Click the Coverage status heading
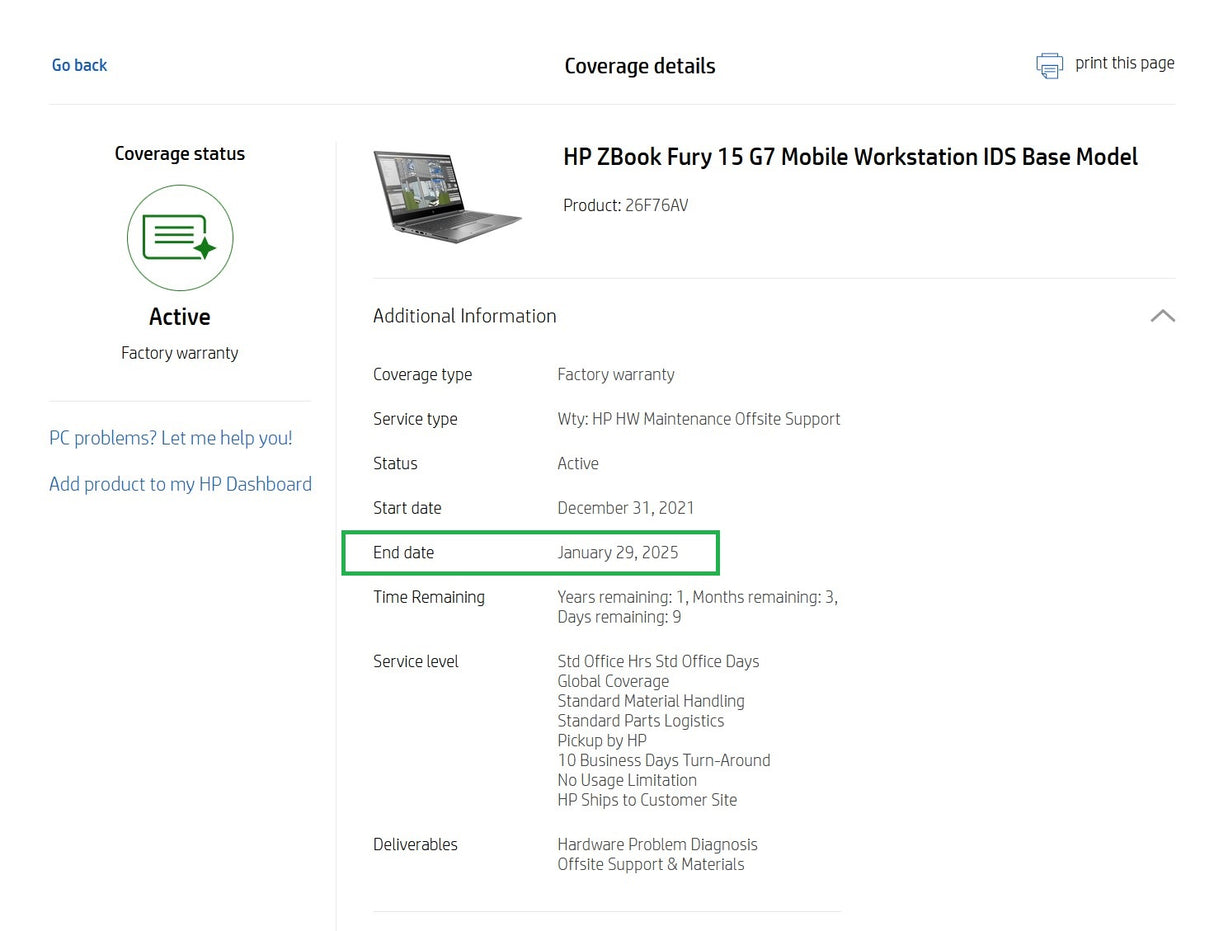This screenshot has width=1214, height=931. pos(180,154)
